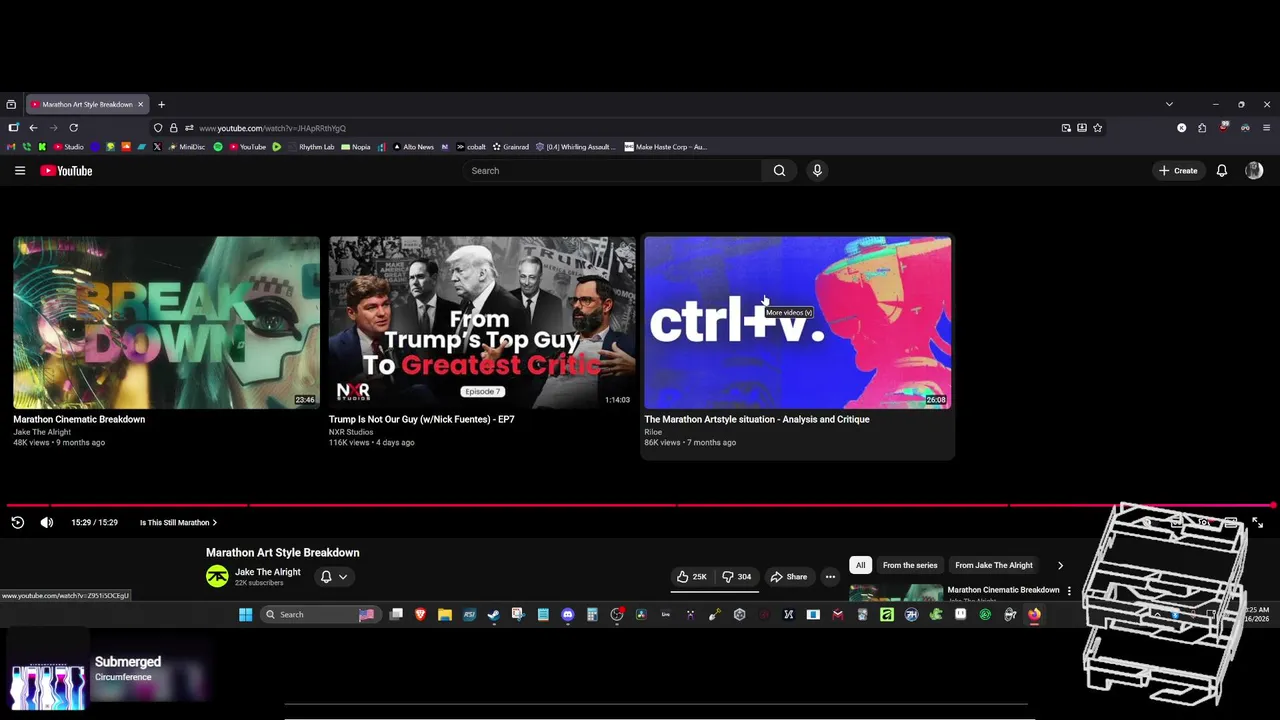Open the site lock icon information
Screen dimensions: 1280x720
(173, 128)
